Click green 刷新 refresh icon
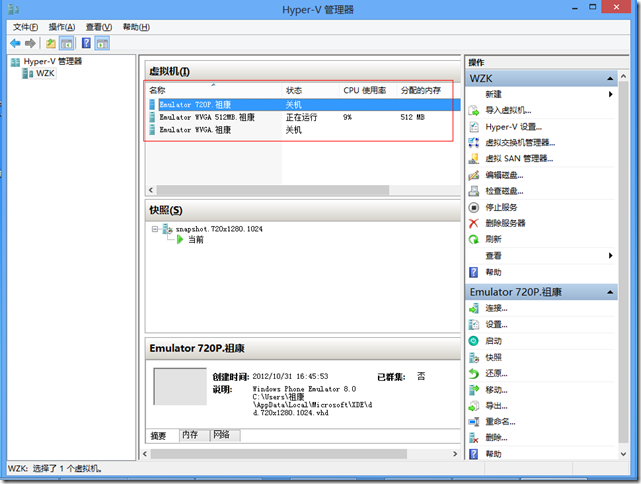This screenshot has width=641, height=484. 473,239
